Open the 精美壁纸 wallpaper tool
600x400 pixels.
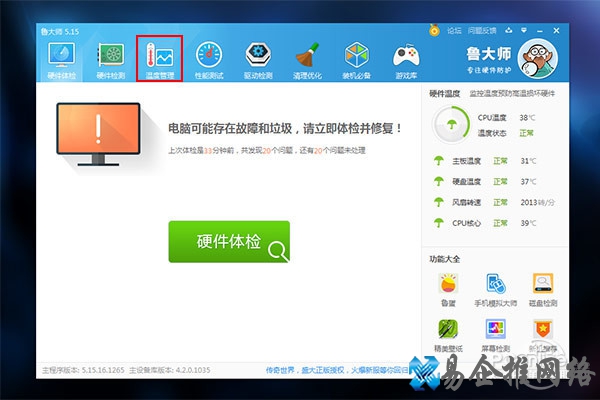point(446,334)
